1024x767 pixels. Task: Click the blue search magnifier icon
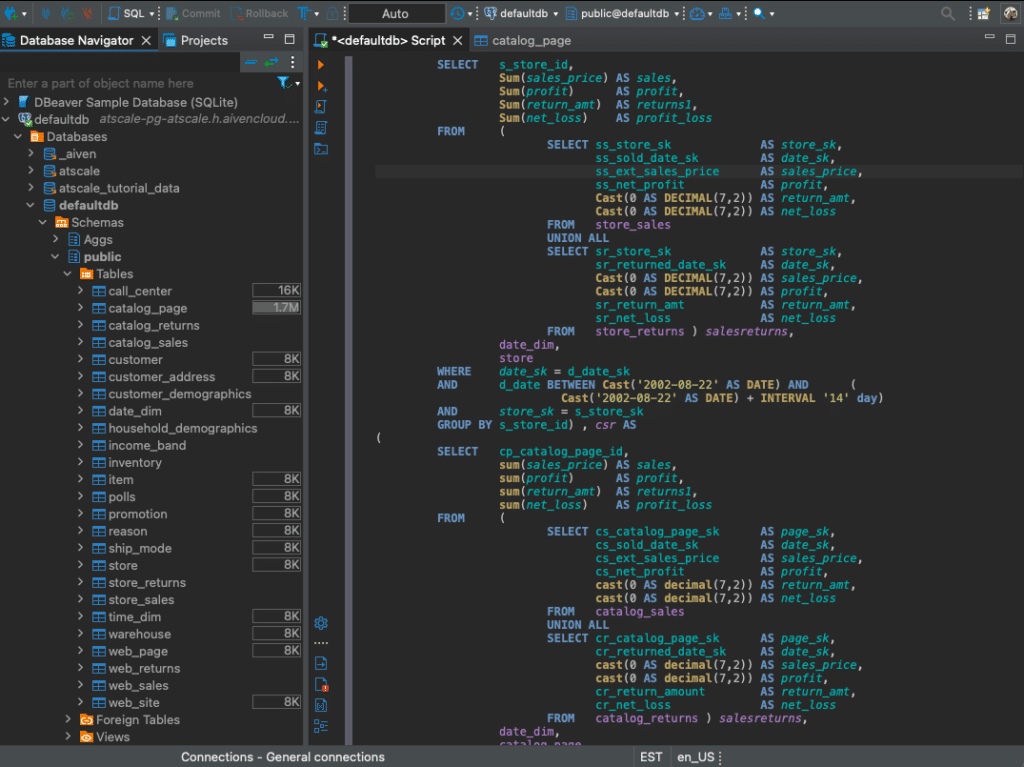759,13
